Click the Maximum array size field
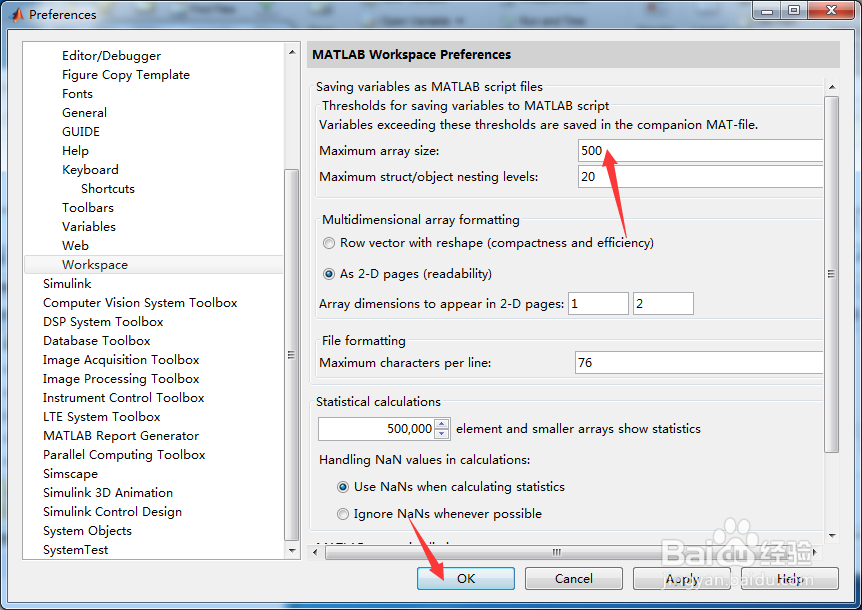Screen dimensions: 862x610 pyautogui.click(x=700, y=151)
